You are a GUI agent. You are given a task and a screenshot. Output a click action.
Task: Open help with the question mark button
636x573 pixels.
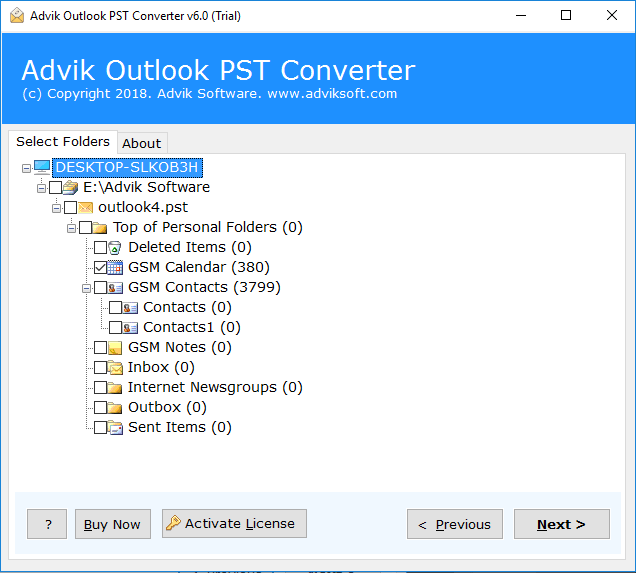pyautogui.click(x=47, y=524)
